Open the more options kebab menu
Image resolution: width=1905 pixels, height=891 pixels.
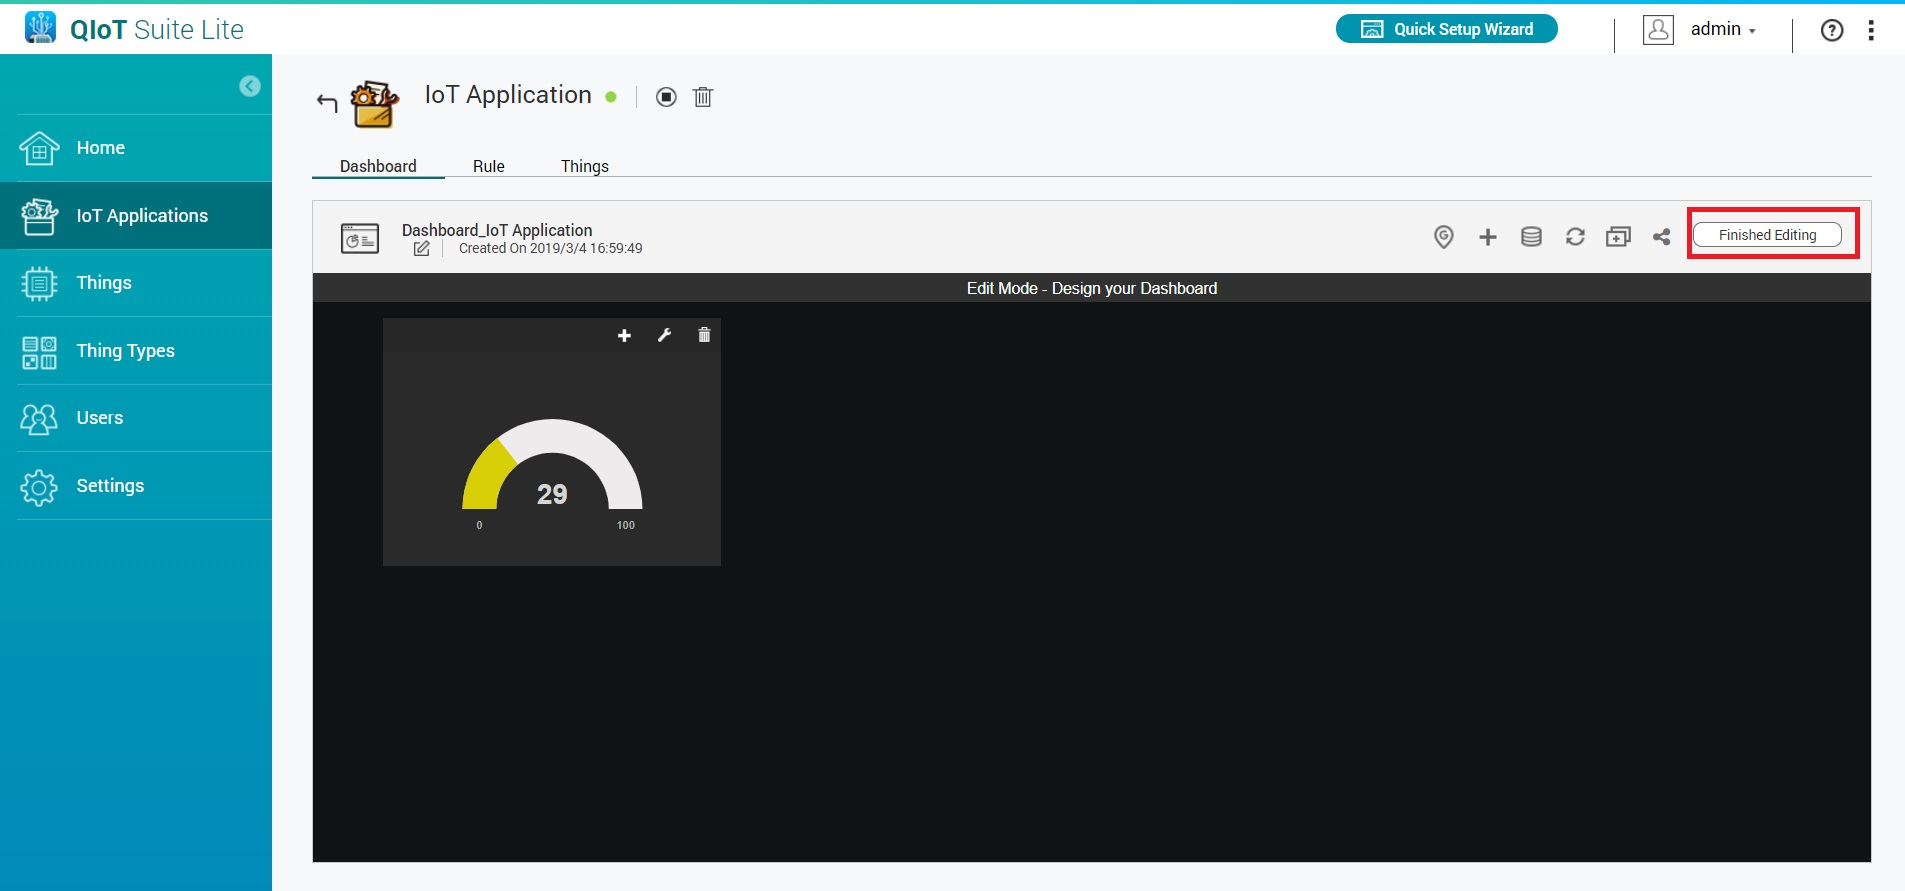pyautogui.click(x=1871, y=30)
